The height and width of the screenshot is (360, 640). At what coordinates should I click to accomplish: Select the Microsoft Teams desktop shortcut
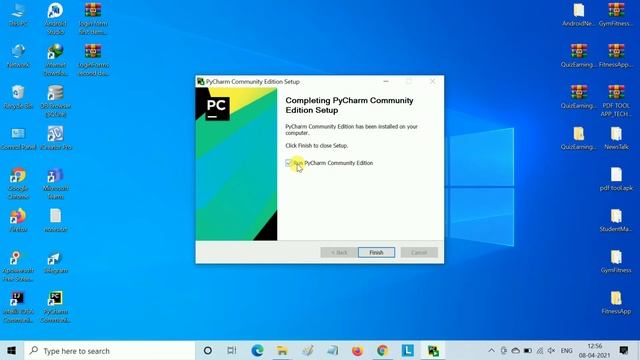56,184
